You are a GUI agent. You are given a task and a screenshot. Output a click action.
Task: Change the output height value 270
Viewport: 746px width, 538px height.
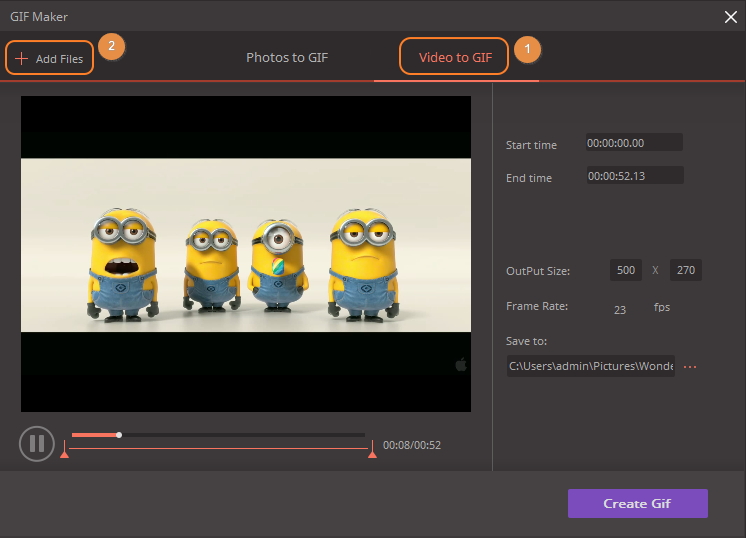coord(686,270)
